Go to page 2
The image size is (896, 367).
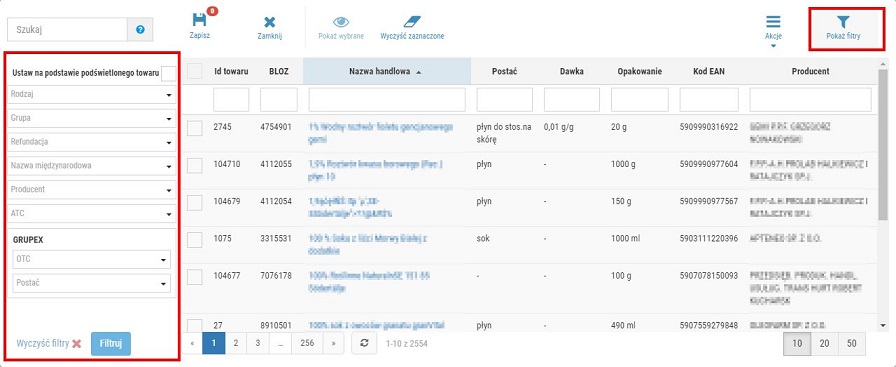tap(235, 344)
